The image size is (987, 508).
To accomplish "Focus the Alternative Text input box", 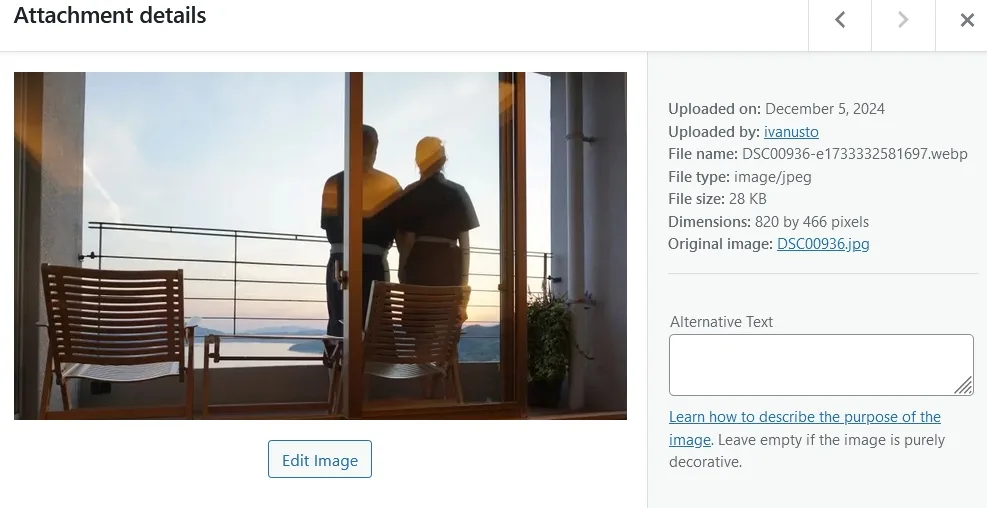I will [x=821, y=365].
